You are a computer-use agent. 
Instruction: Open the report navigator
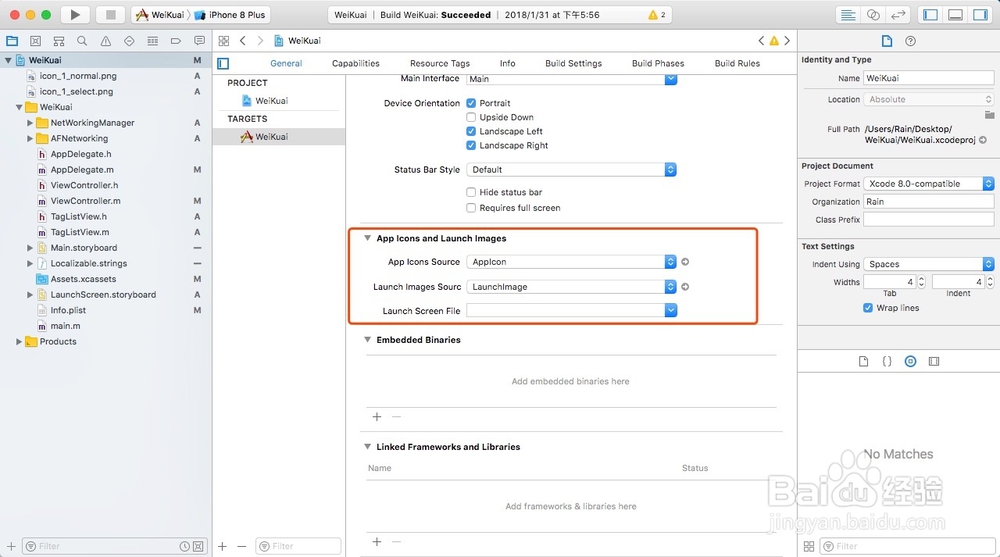200,41
